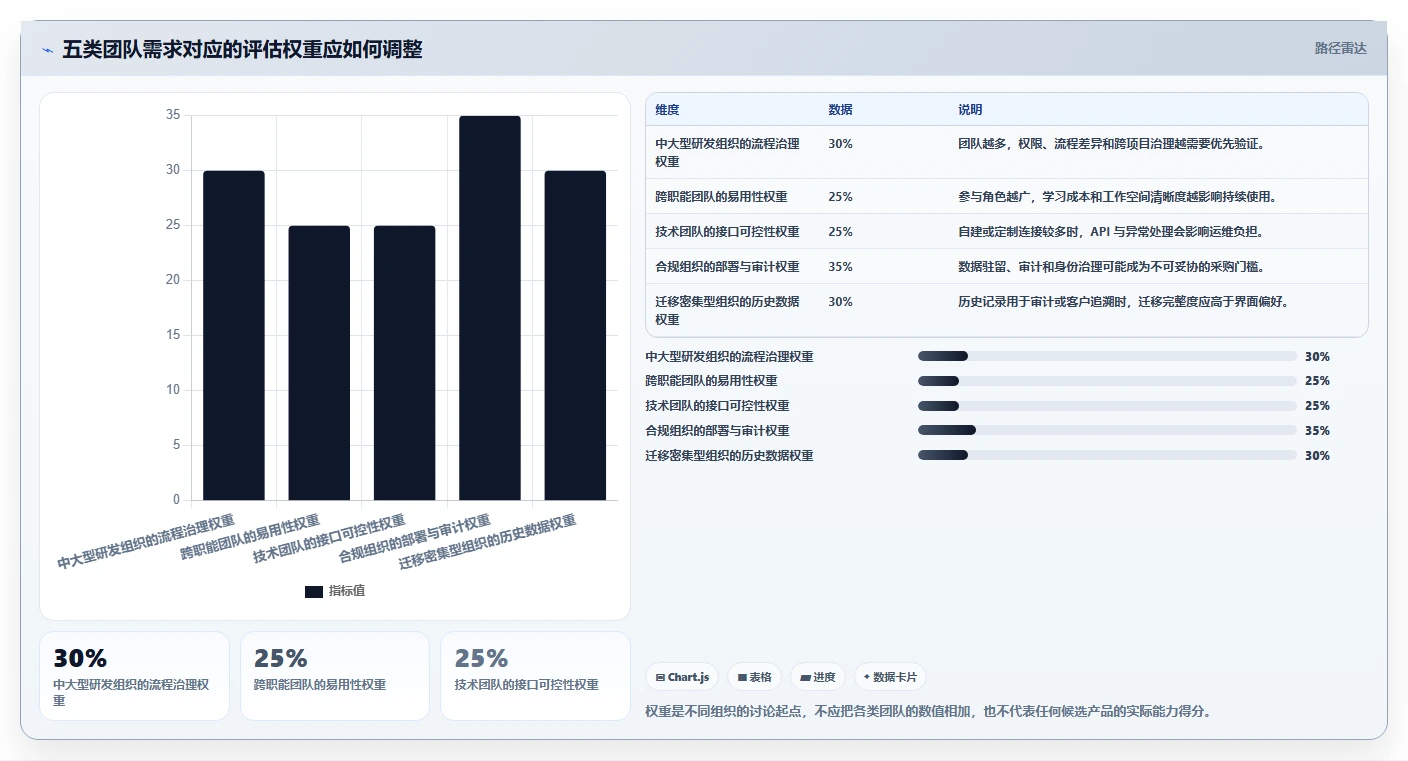The image size is (1408, 761).
Task: Select the 迁移密集型组织的历史数据权重 table cell
Action: tap(732, 310)
